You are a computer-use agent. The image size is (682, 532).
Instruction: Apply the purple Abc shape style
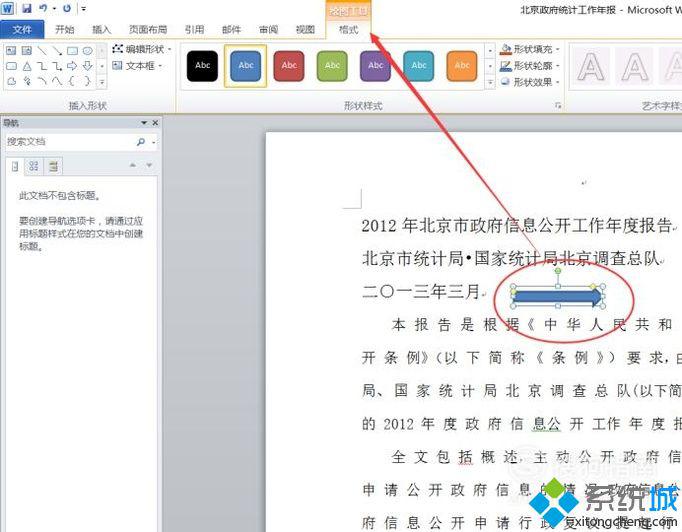[x=375, y=66]
